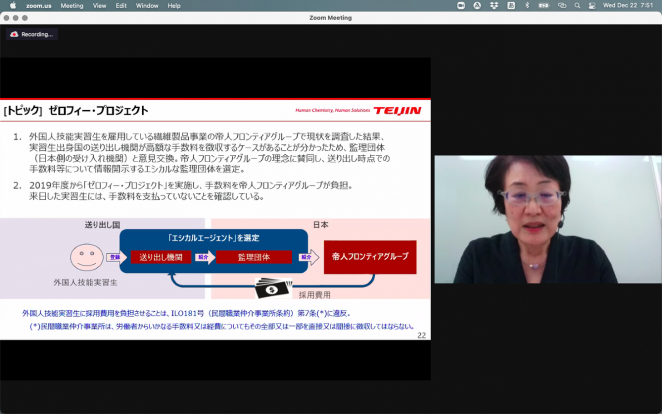Open Control Center icon in menu bar

[x=590, y=5]
